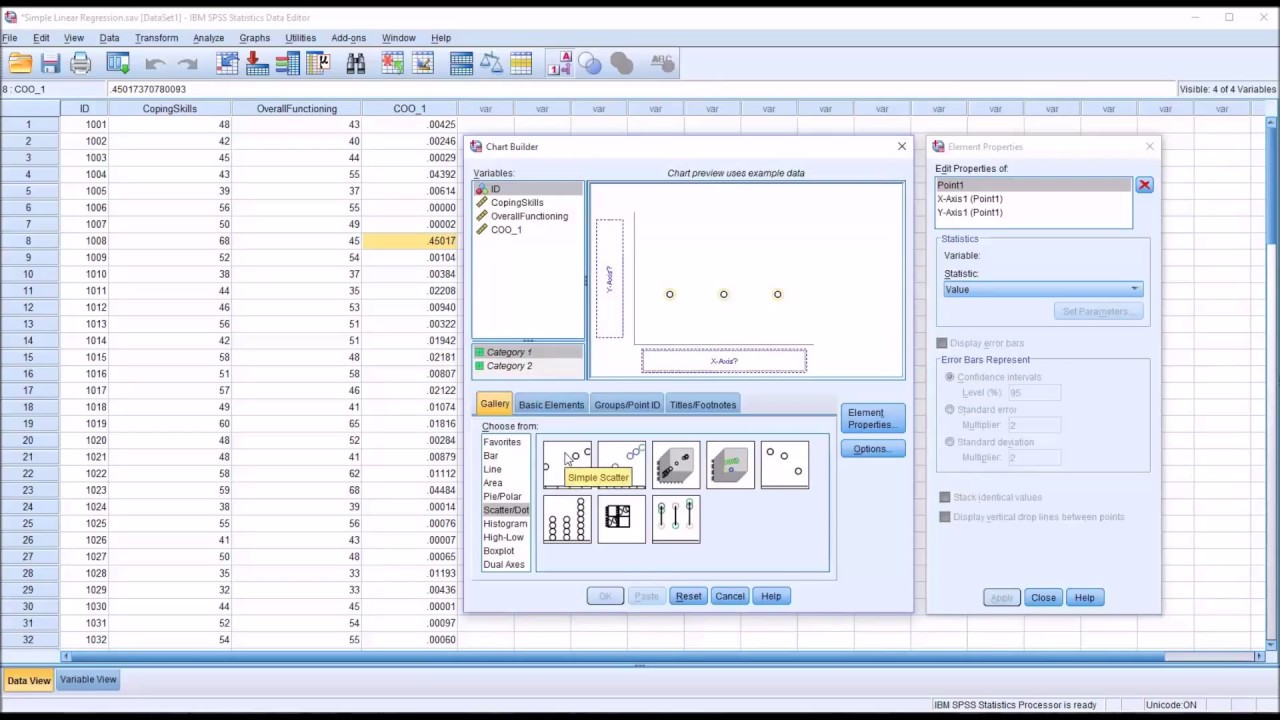Toggle Stack identical values checkbox
Screen dimensions: 1280x720
click(x=945, y=497)
